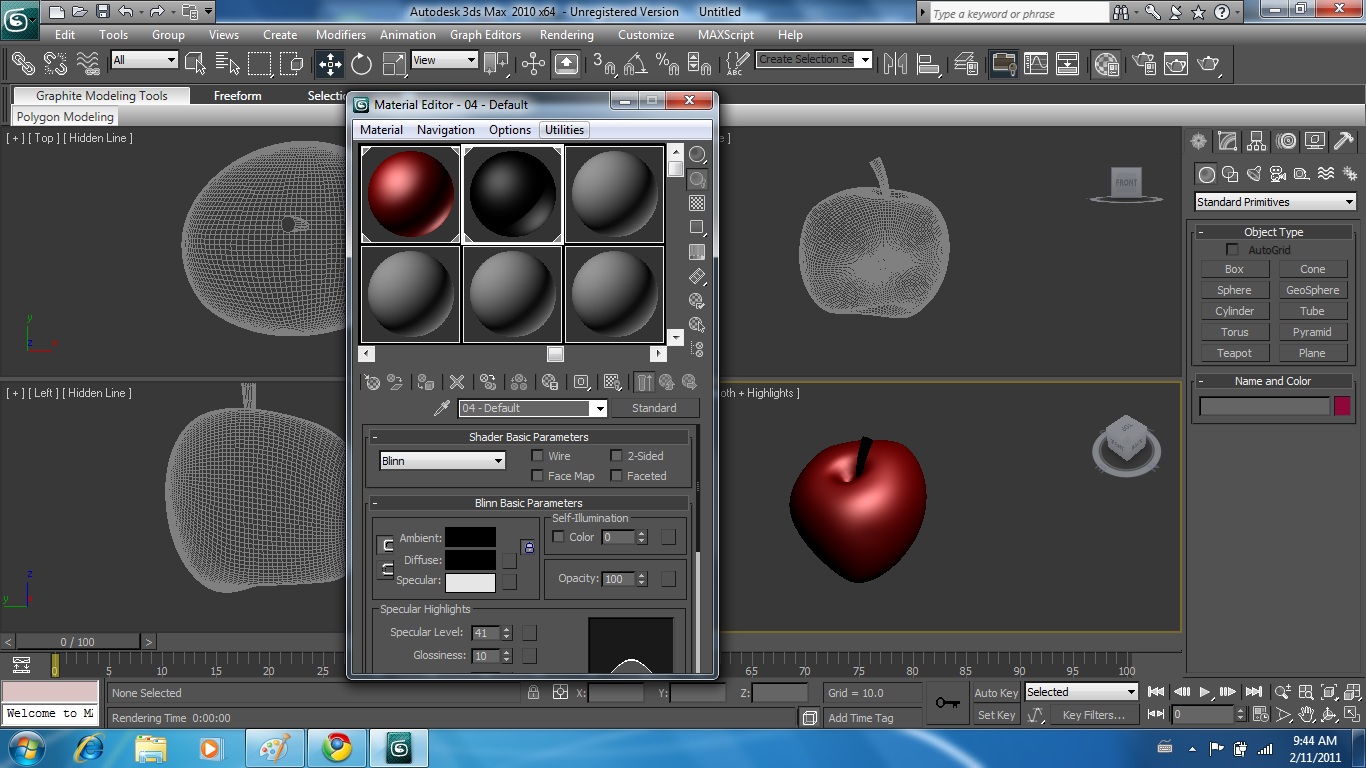The width and height of the screenshot is (1366, 768).
Task: Click Get Material in Material Editor
Action: point(372,382)
